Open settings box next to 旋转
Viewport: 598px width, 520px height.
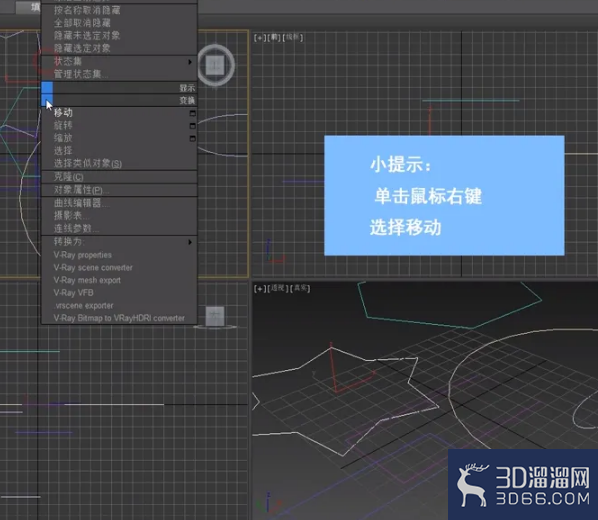(193, 126)
